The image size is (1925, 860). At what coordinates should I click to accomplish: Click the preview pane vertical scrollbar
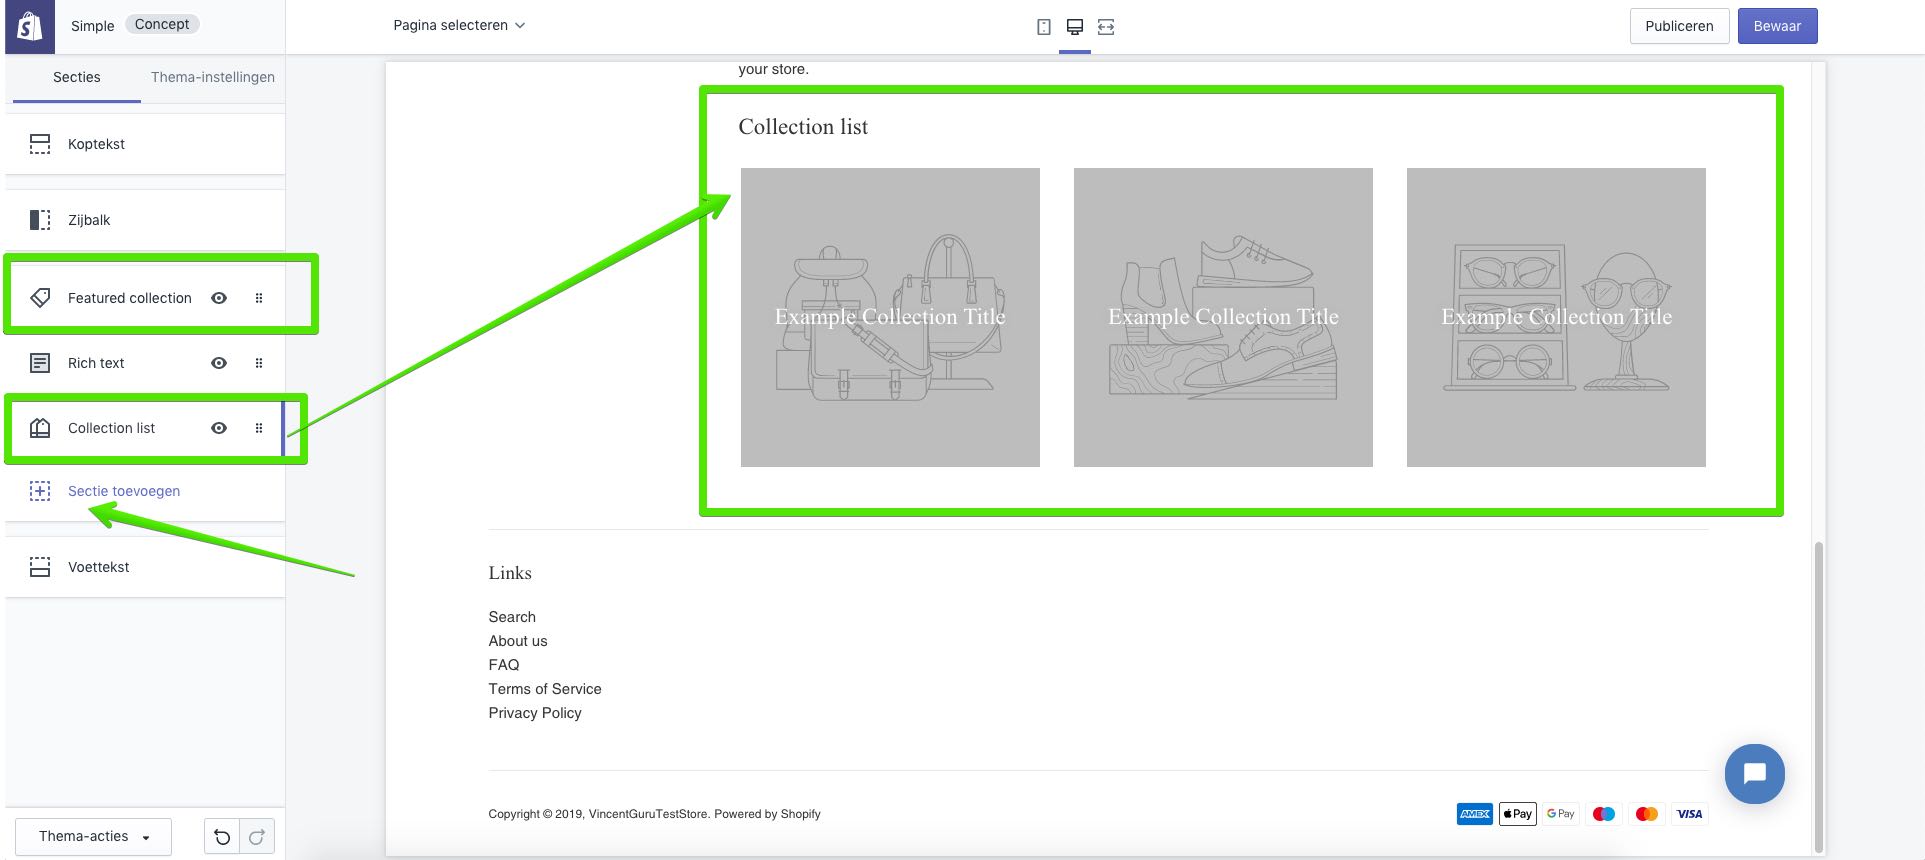[x=1819, y=697]
